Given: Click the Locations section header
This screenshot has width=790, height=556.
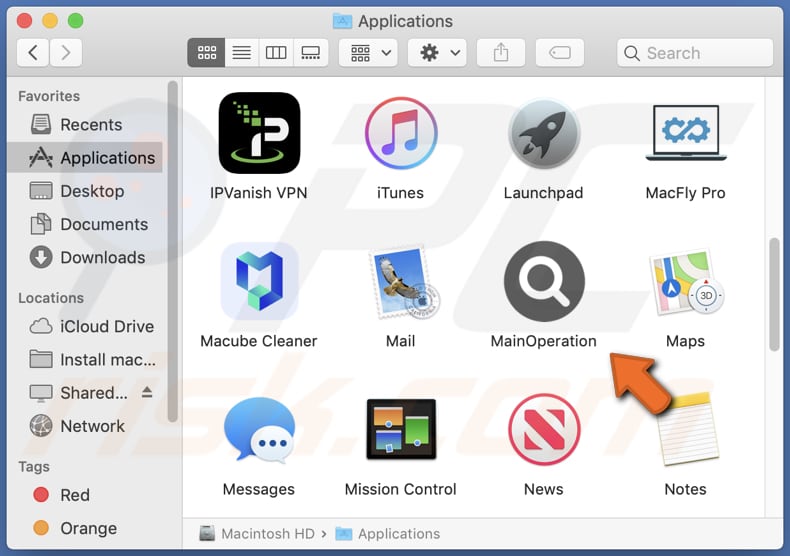Looking at the screenshot, I should click(x=51, y=298).
